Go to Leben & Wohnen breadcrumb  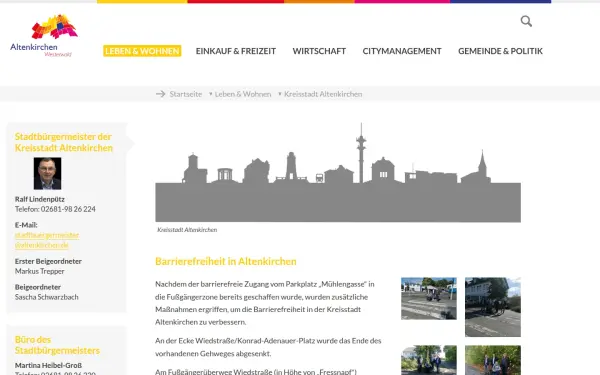point(243,94)
